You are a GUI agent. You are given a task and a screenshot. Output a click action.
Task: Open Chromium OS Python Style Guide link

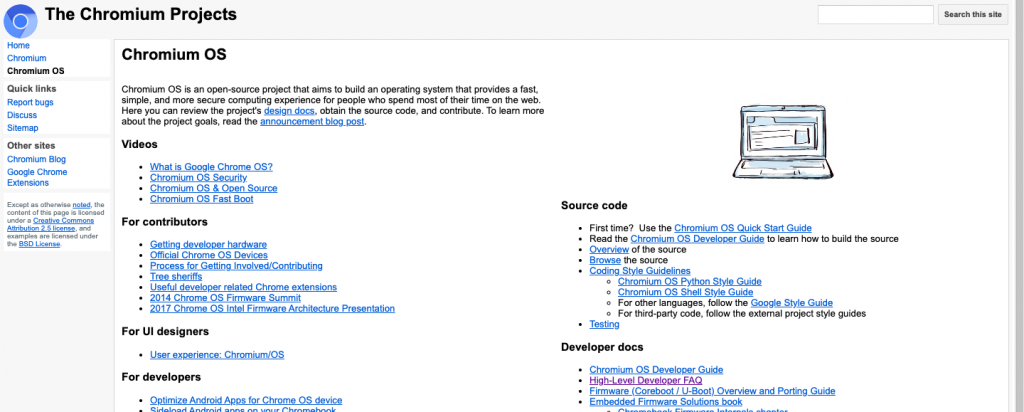(690, 282)
